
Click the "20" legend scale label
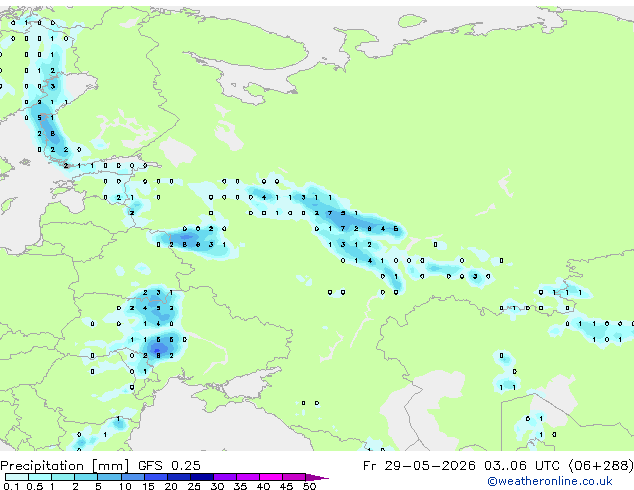pyautogui.click(x=171, y=486)
